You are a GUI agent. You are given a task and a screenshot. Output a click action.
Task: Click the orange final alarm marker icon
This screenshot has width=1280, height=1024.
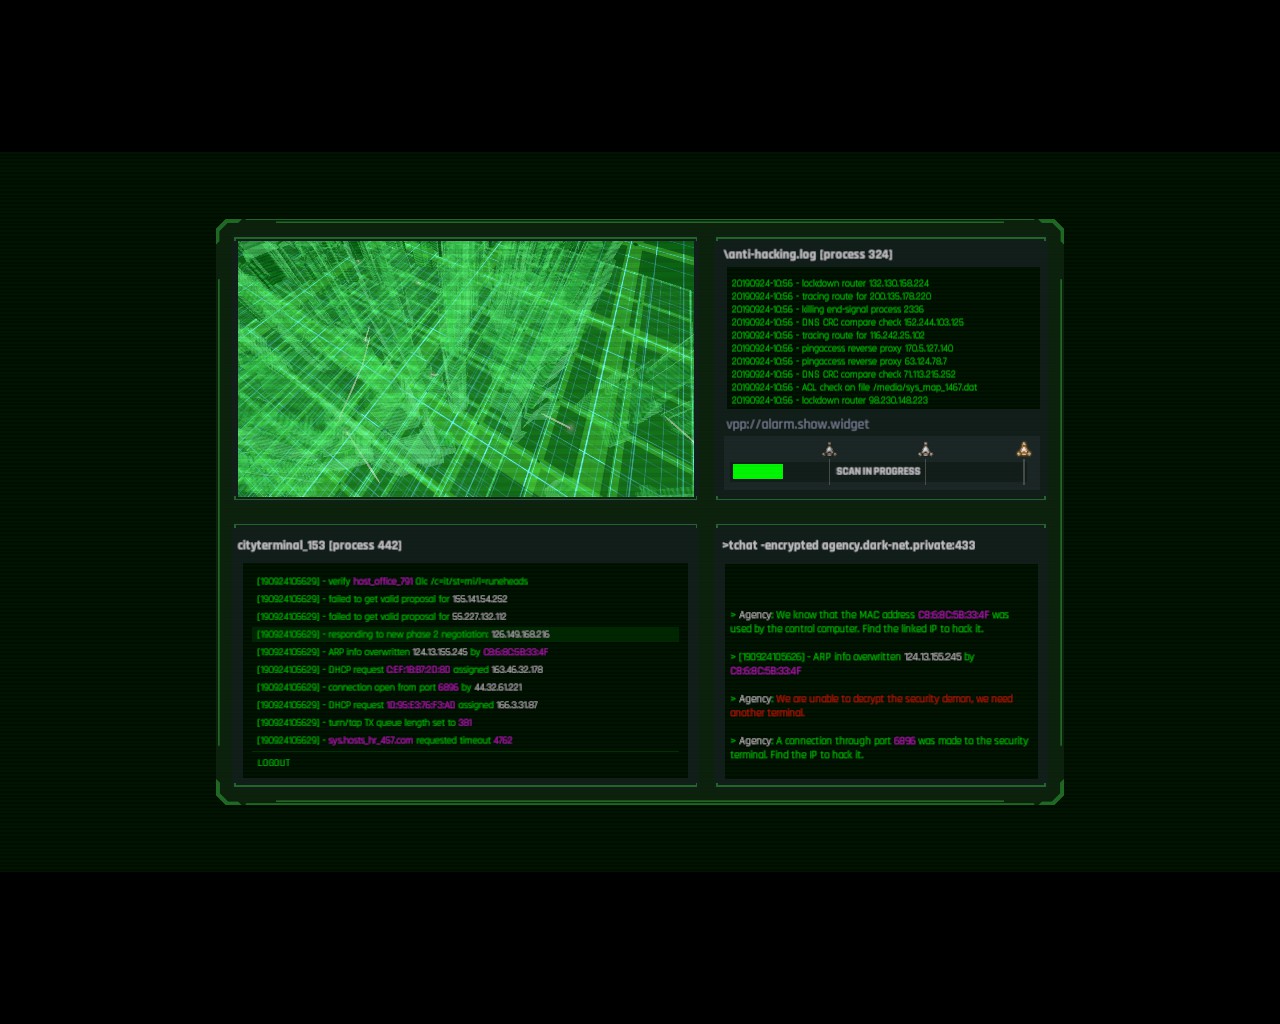[x=1023, y=450]
